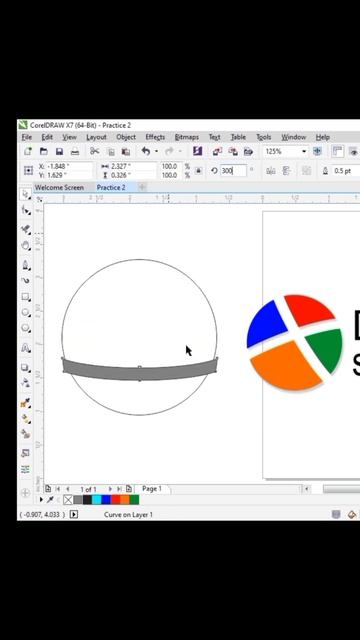This screenshot has height=640, width=360.
Task: Click the Import icon
Action: 217,151
